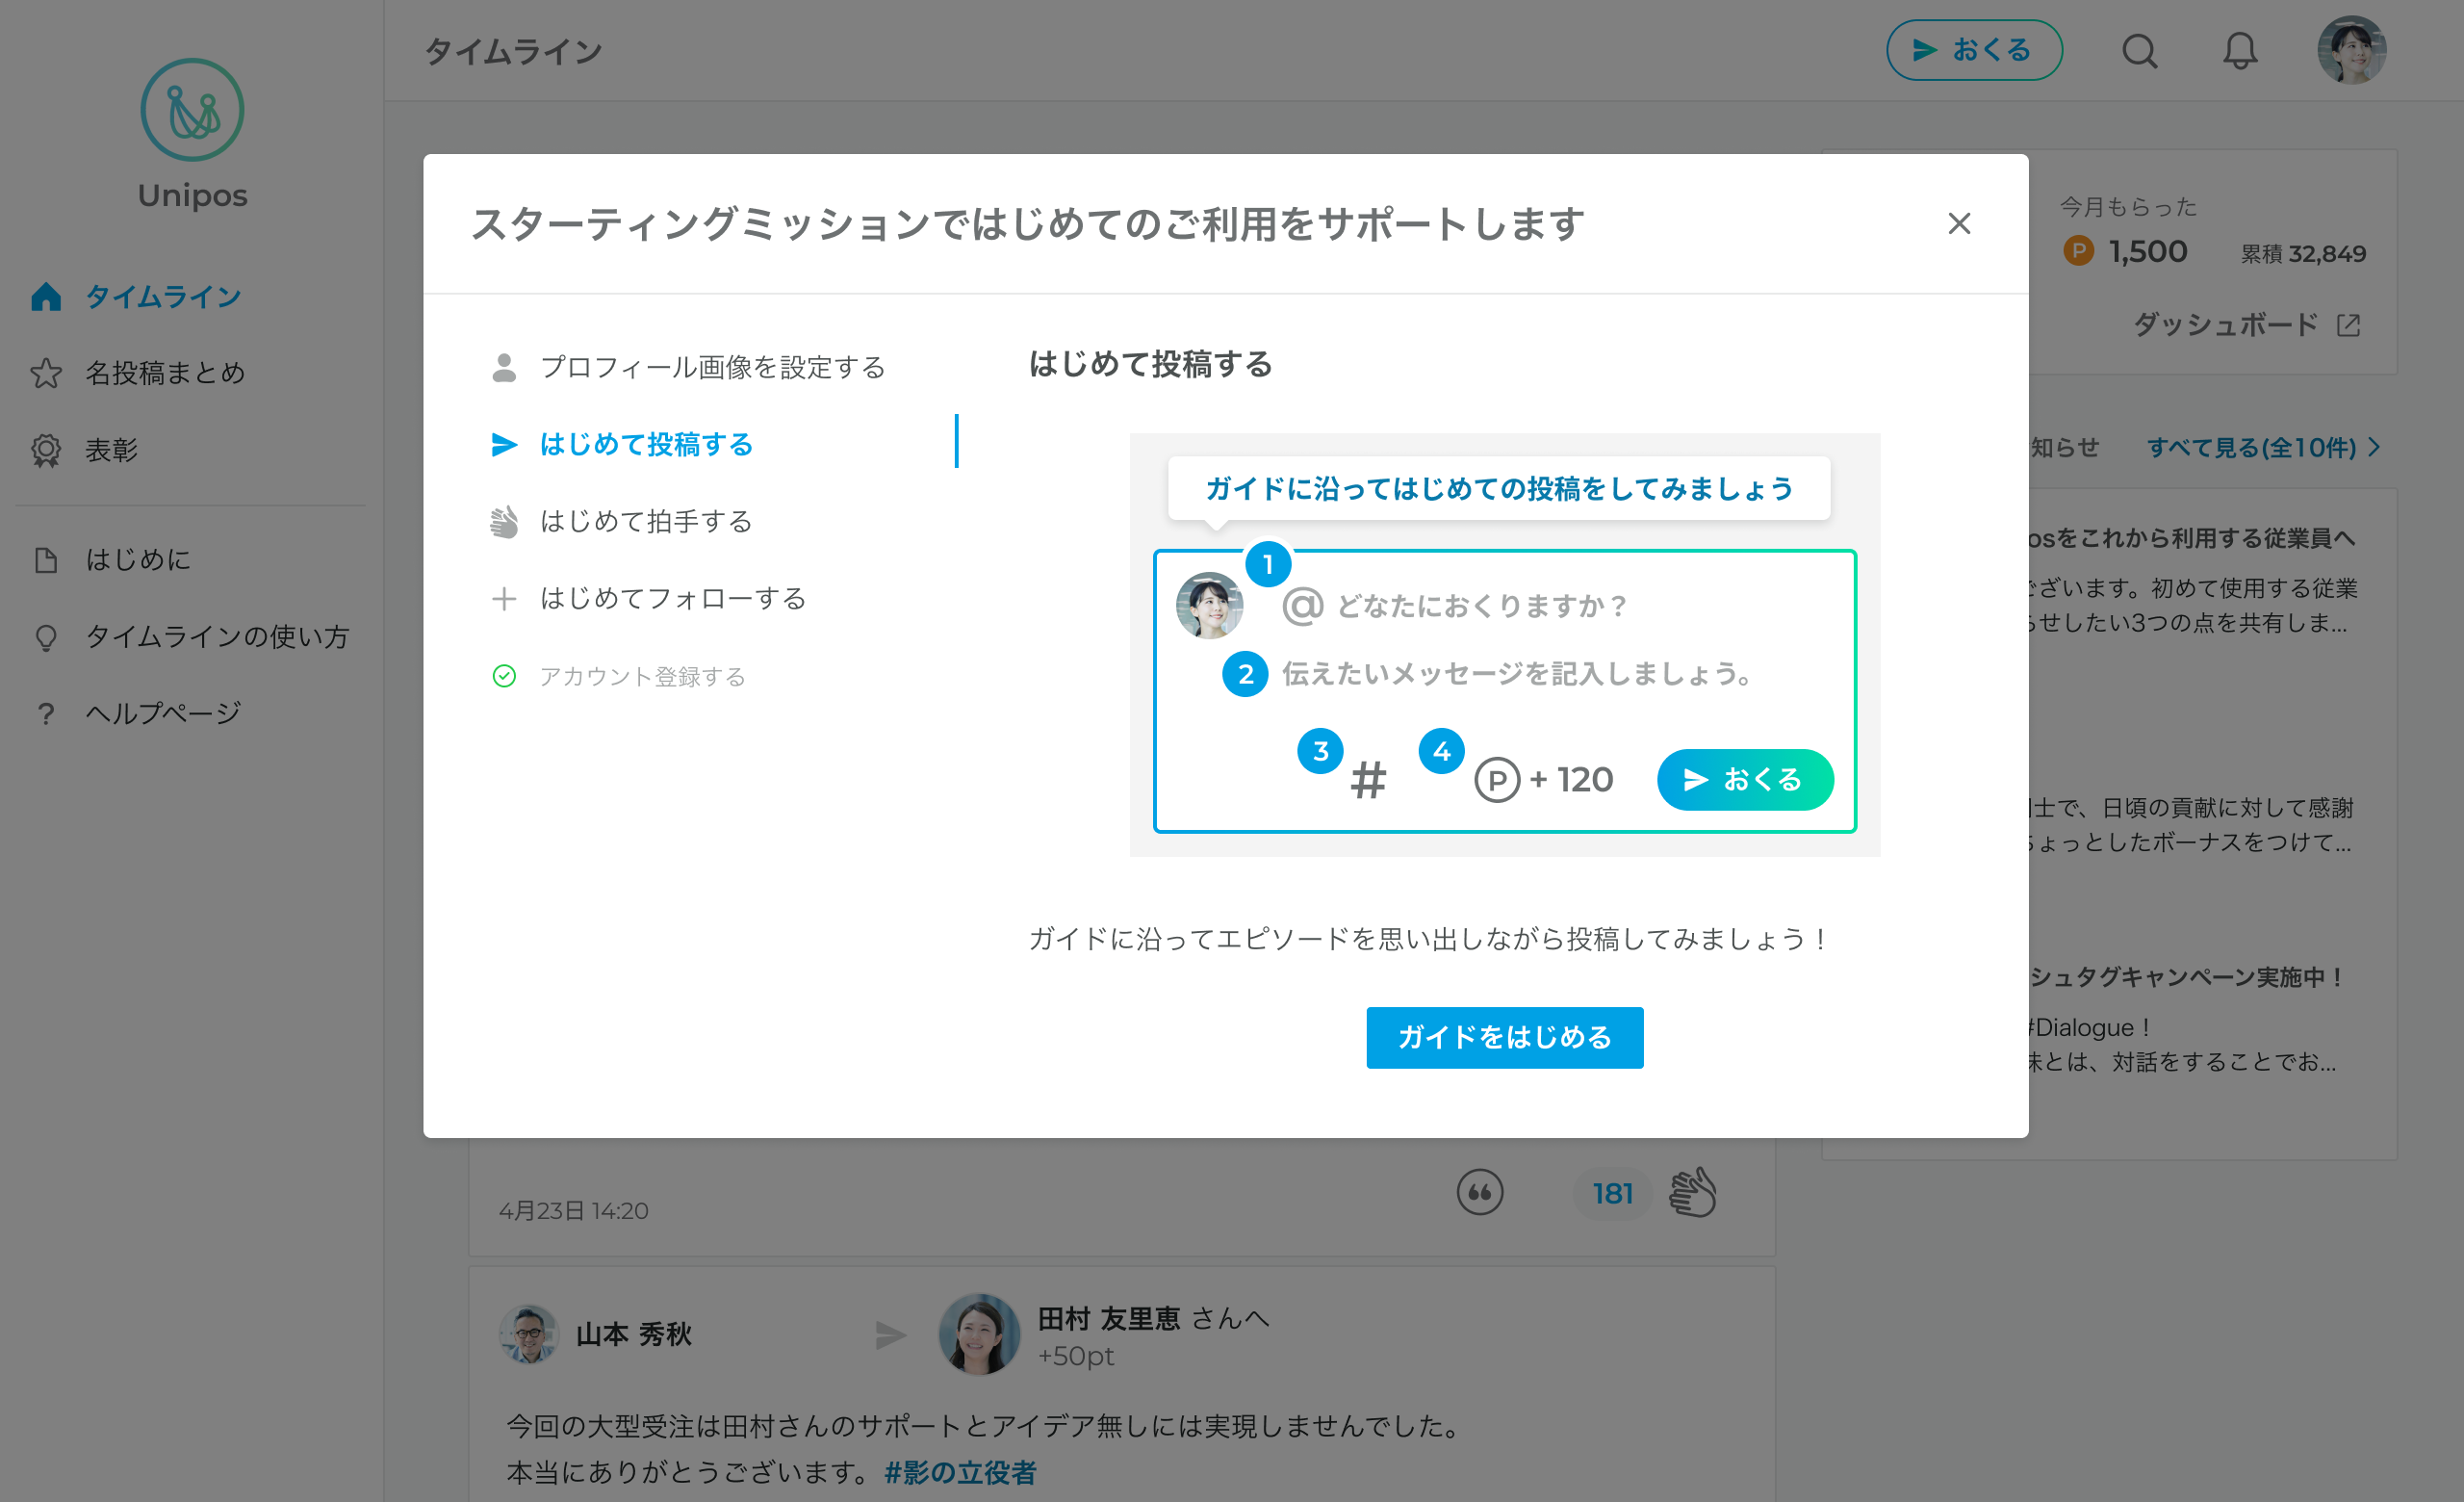Click 1,500 monthly points value
The image size is (2464, 1502).
click(2147, 251)
